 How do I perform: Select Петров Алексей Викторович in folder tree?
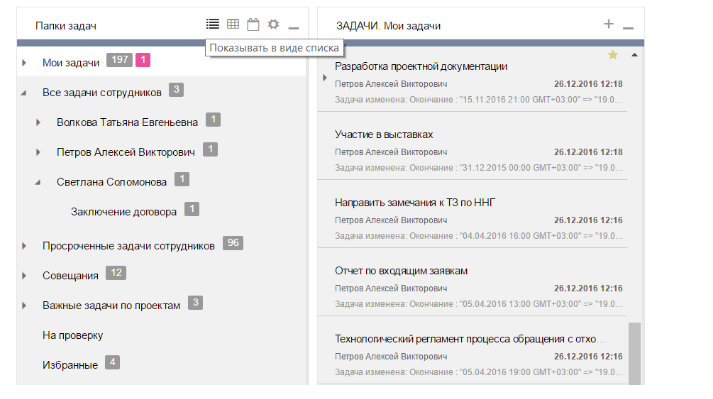point(126,152)
